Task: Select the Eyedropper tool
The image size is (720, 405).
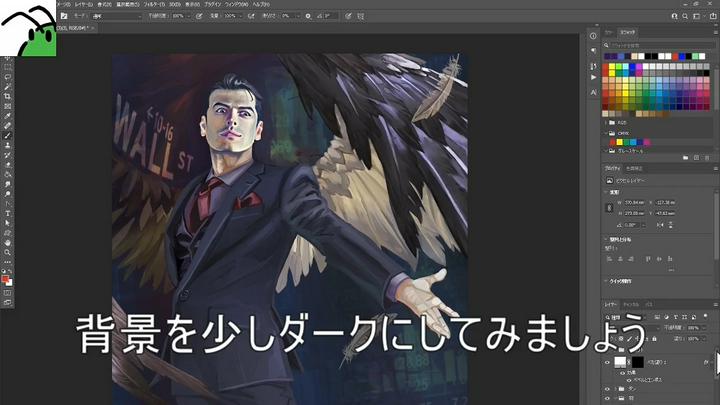Action: (x=7, y=116)
